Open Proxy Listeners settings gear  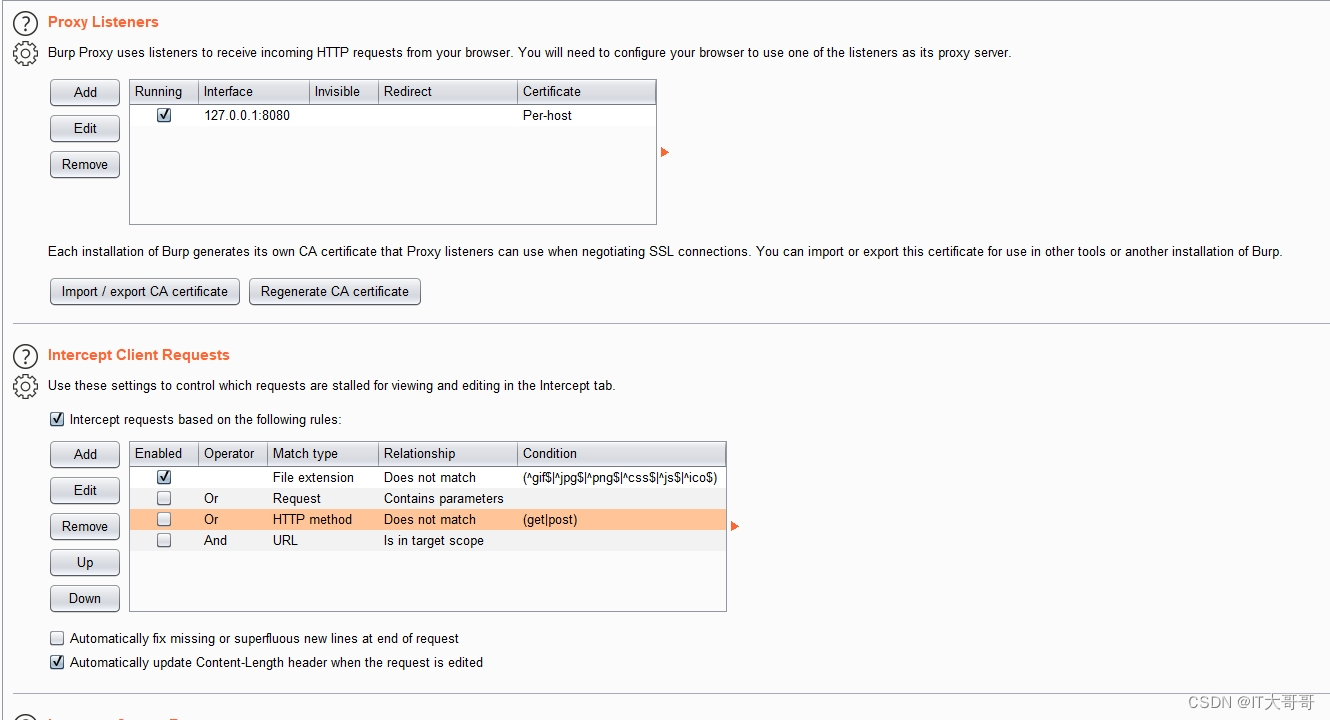(25, 54)
